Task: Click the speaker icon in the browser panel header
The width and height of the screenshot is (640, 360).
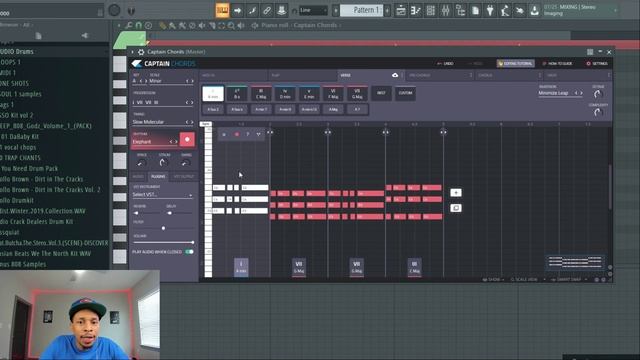Action: pyautogui.click(x=84, y=36)
